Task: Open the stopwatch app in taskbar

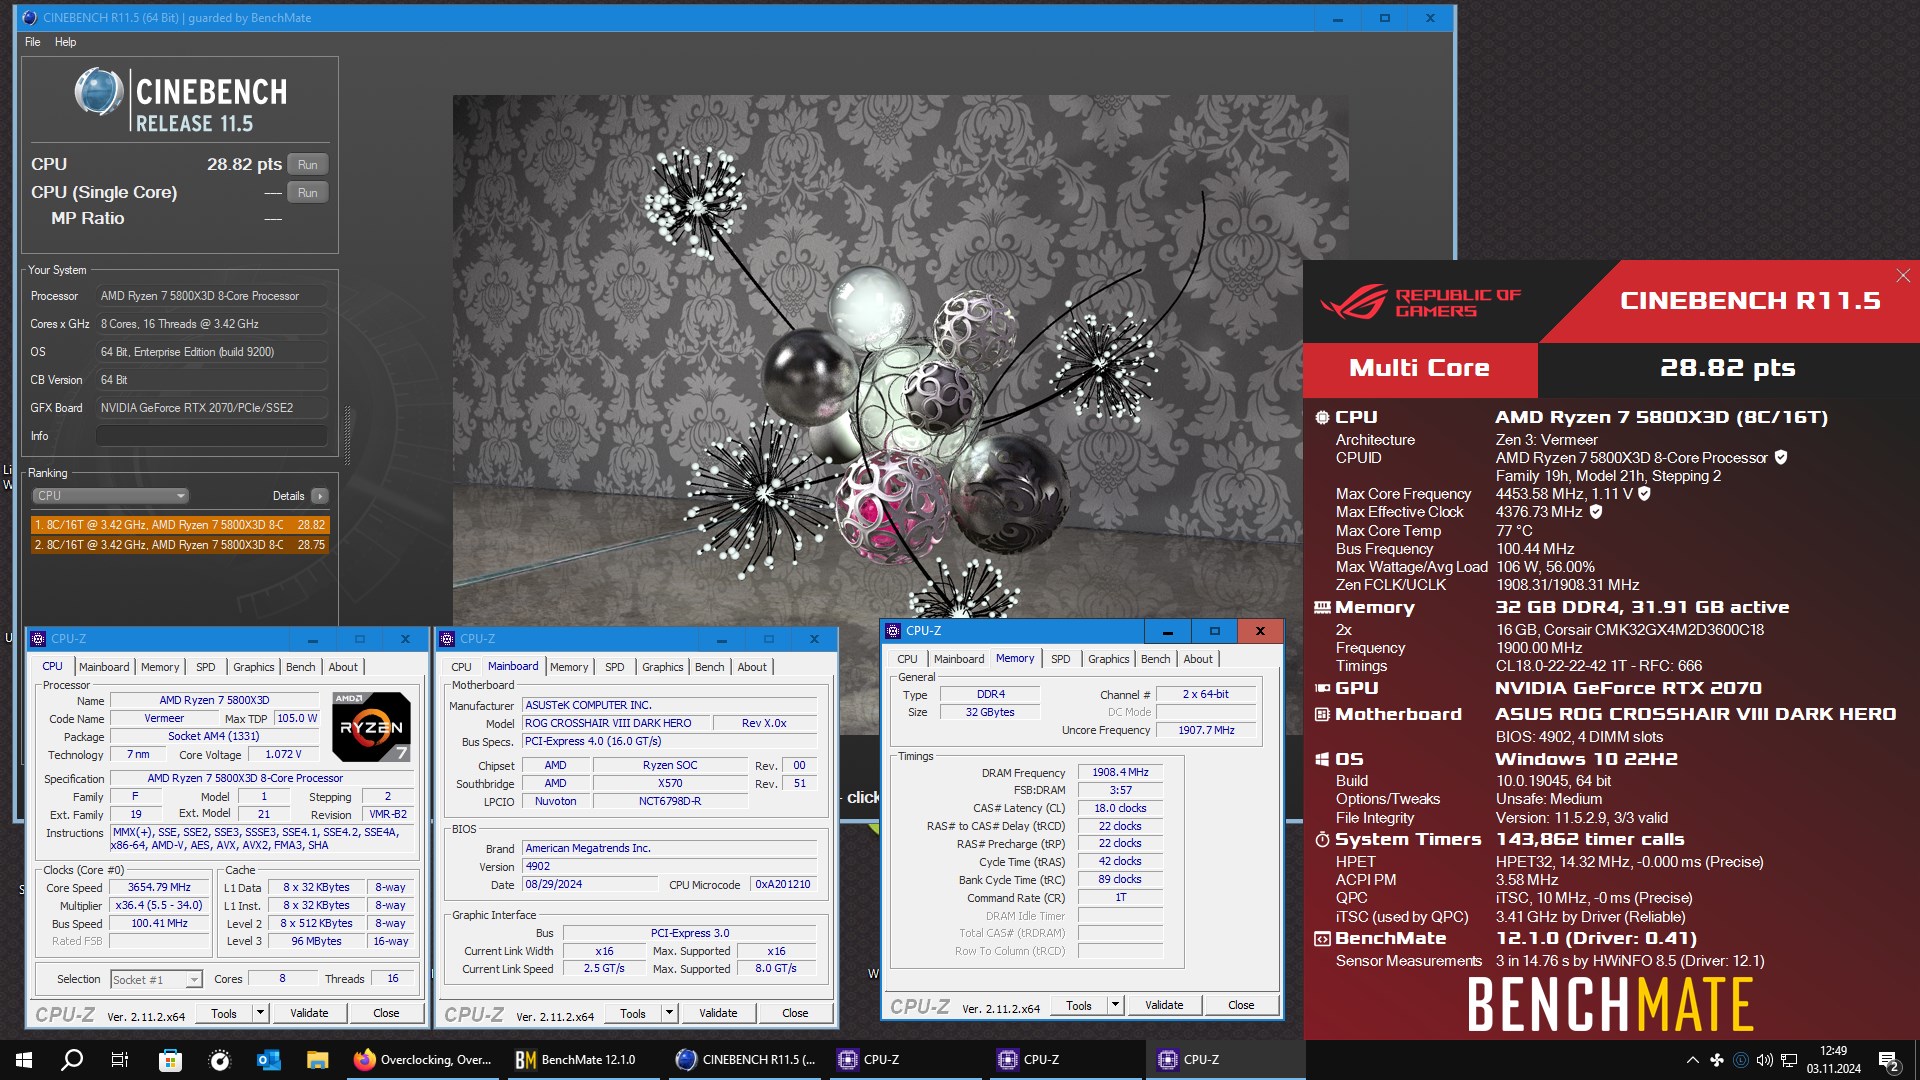Action: (219, 1060)
